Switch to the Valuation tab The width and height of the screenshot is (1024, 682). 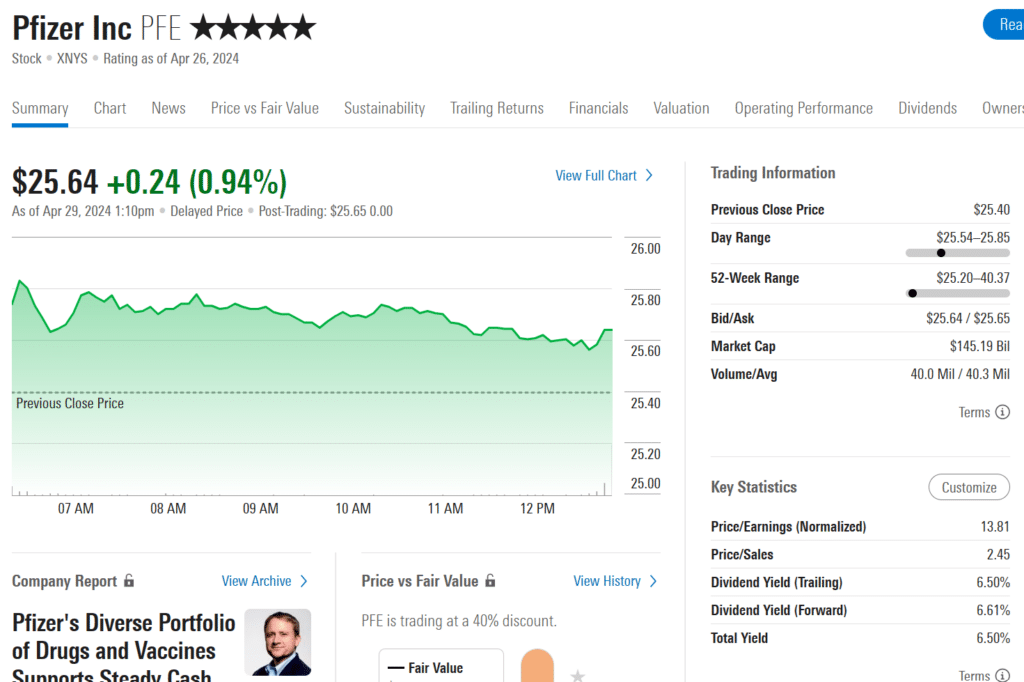click(681, 108)
